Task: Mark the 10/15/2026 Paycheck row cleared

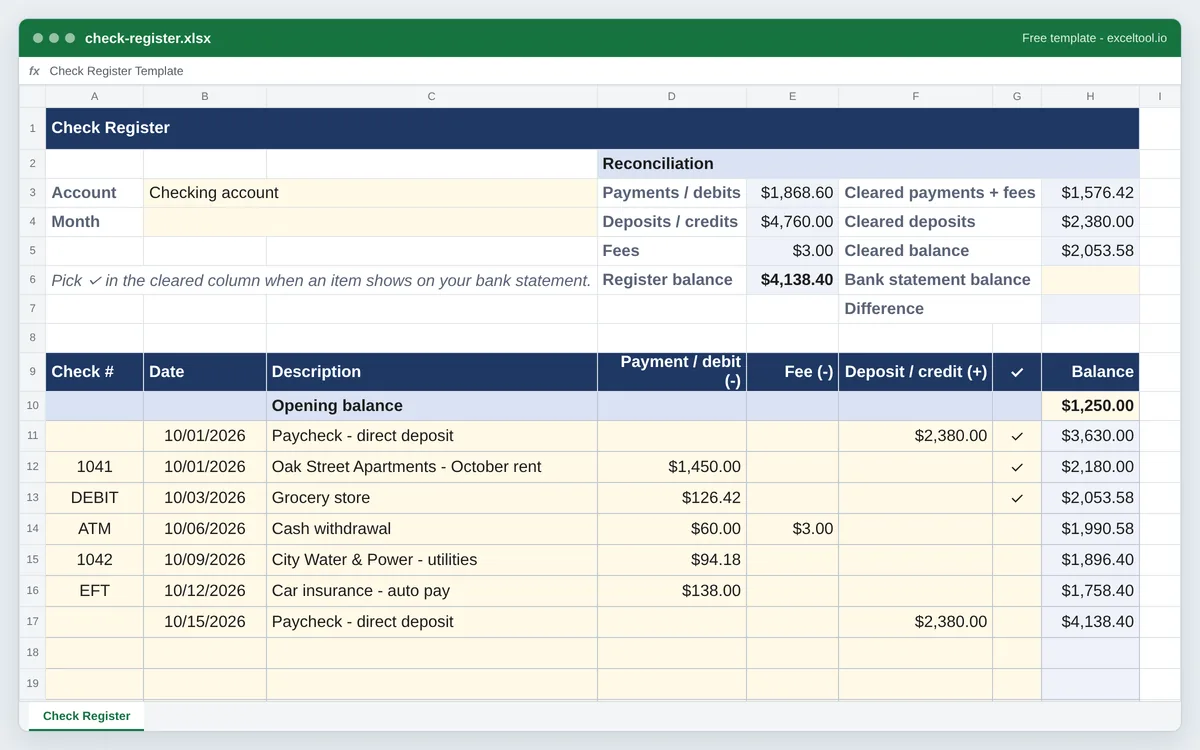Action: [1017, 622]
